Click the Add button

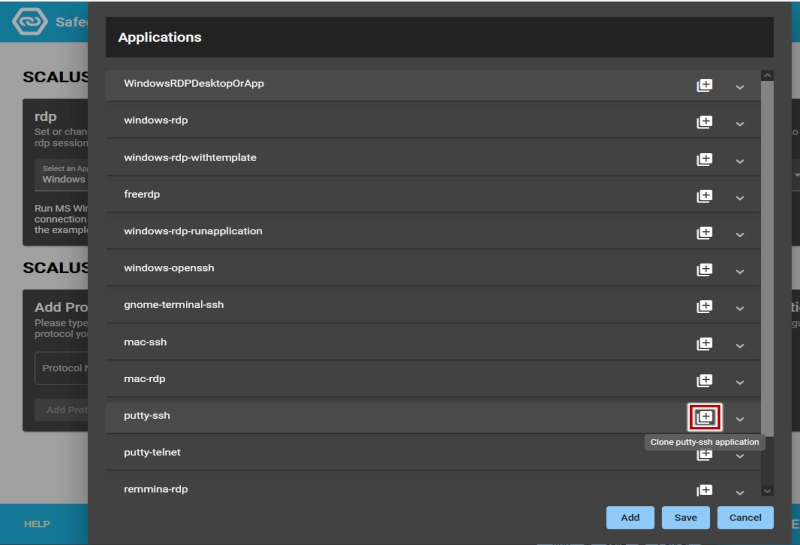[630, 517]
